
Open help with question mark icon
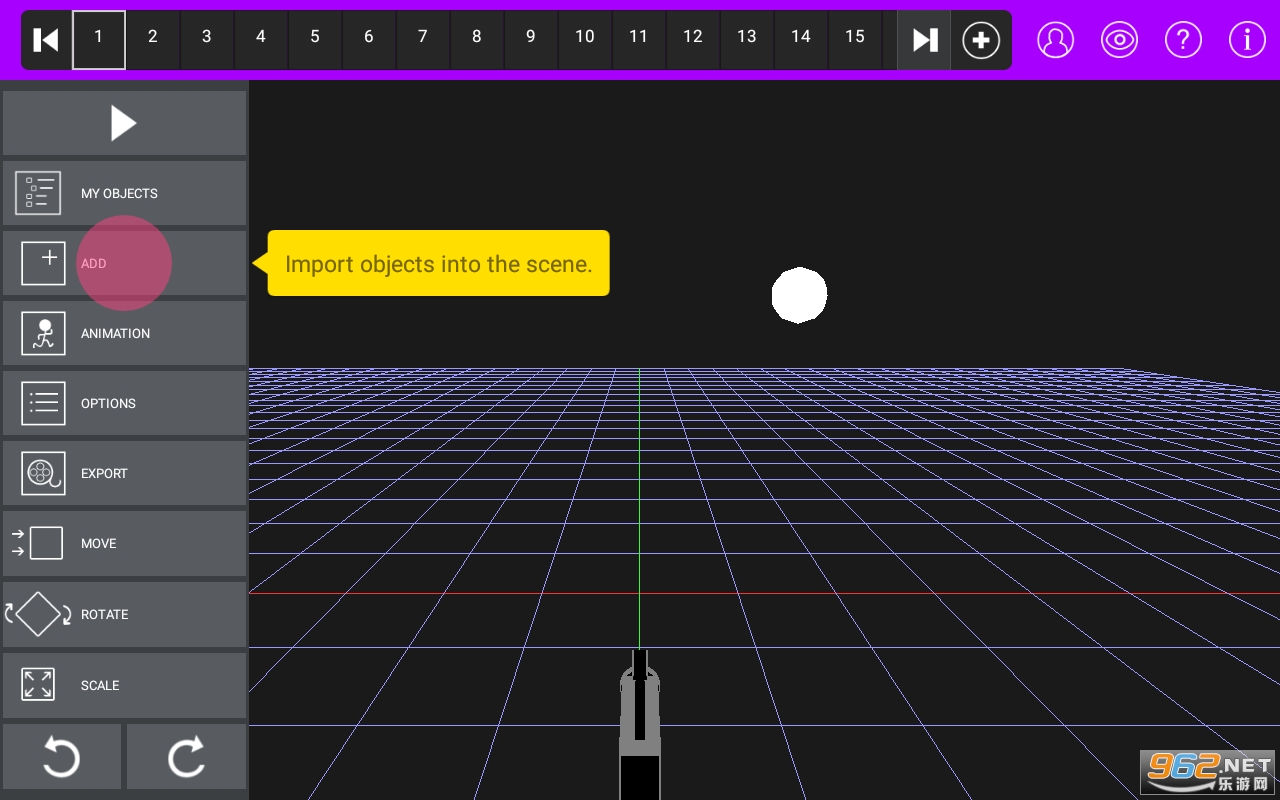[x=1183, y=40]
